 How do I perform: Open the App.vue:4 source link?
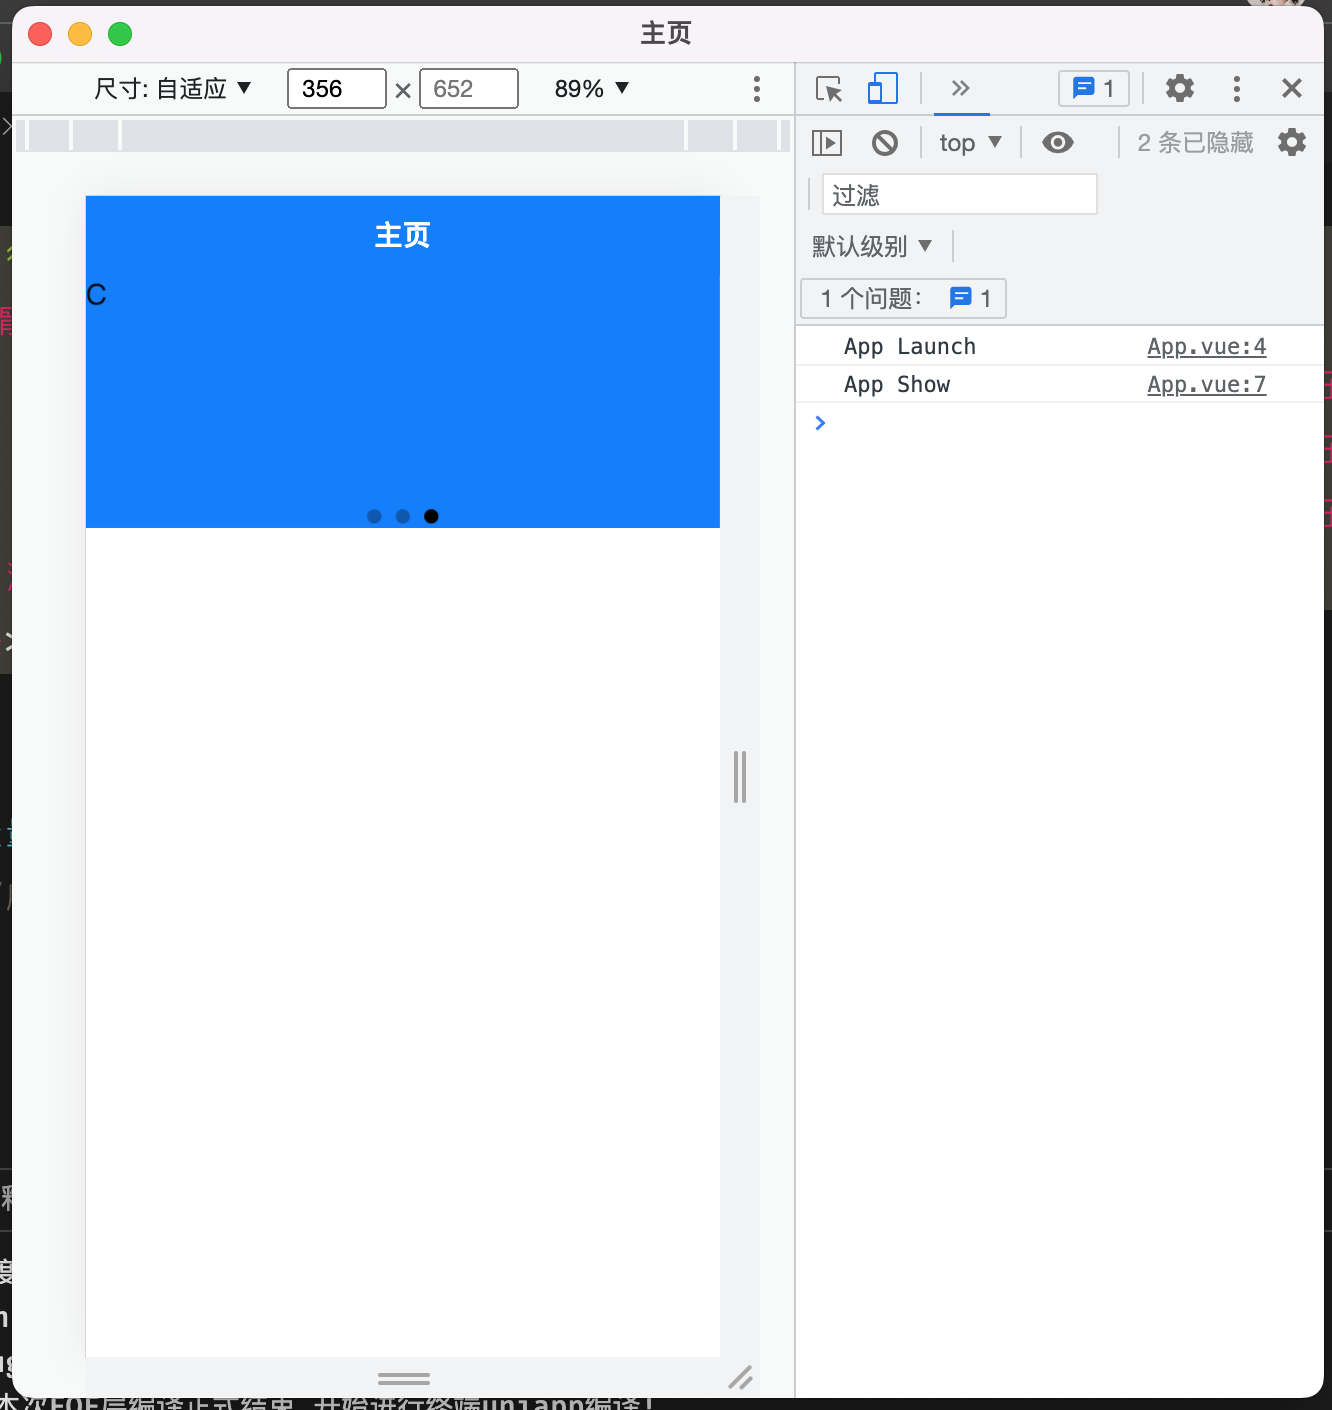tap(1206, 346)
